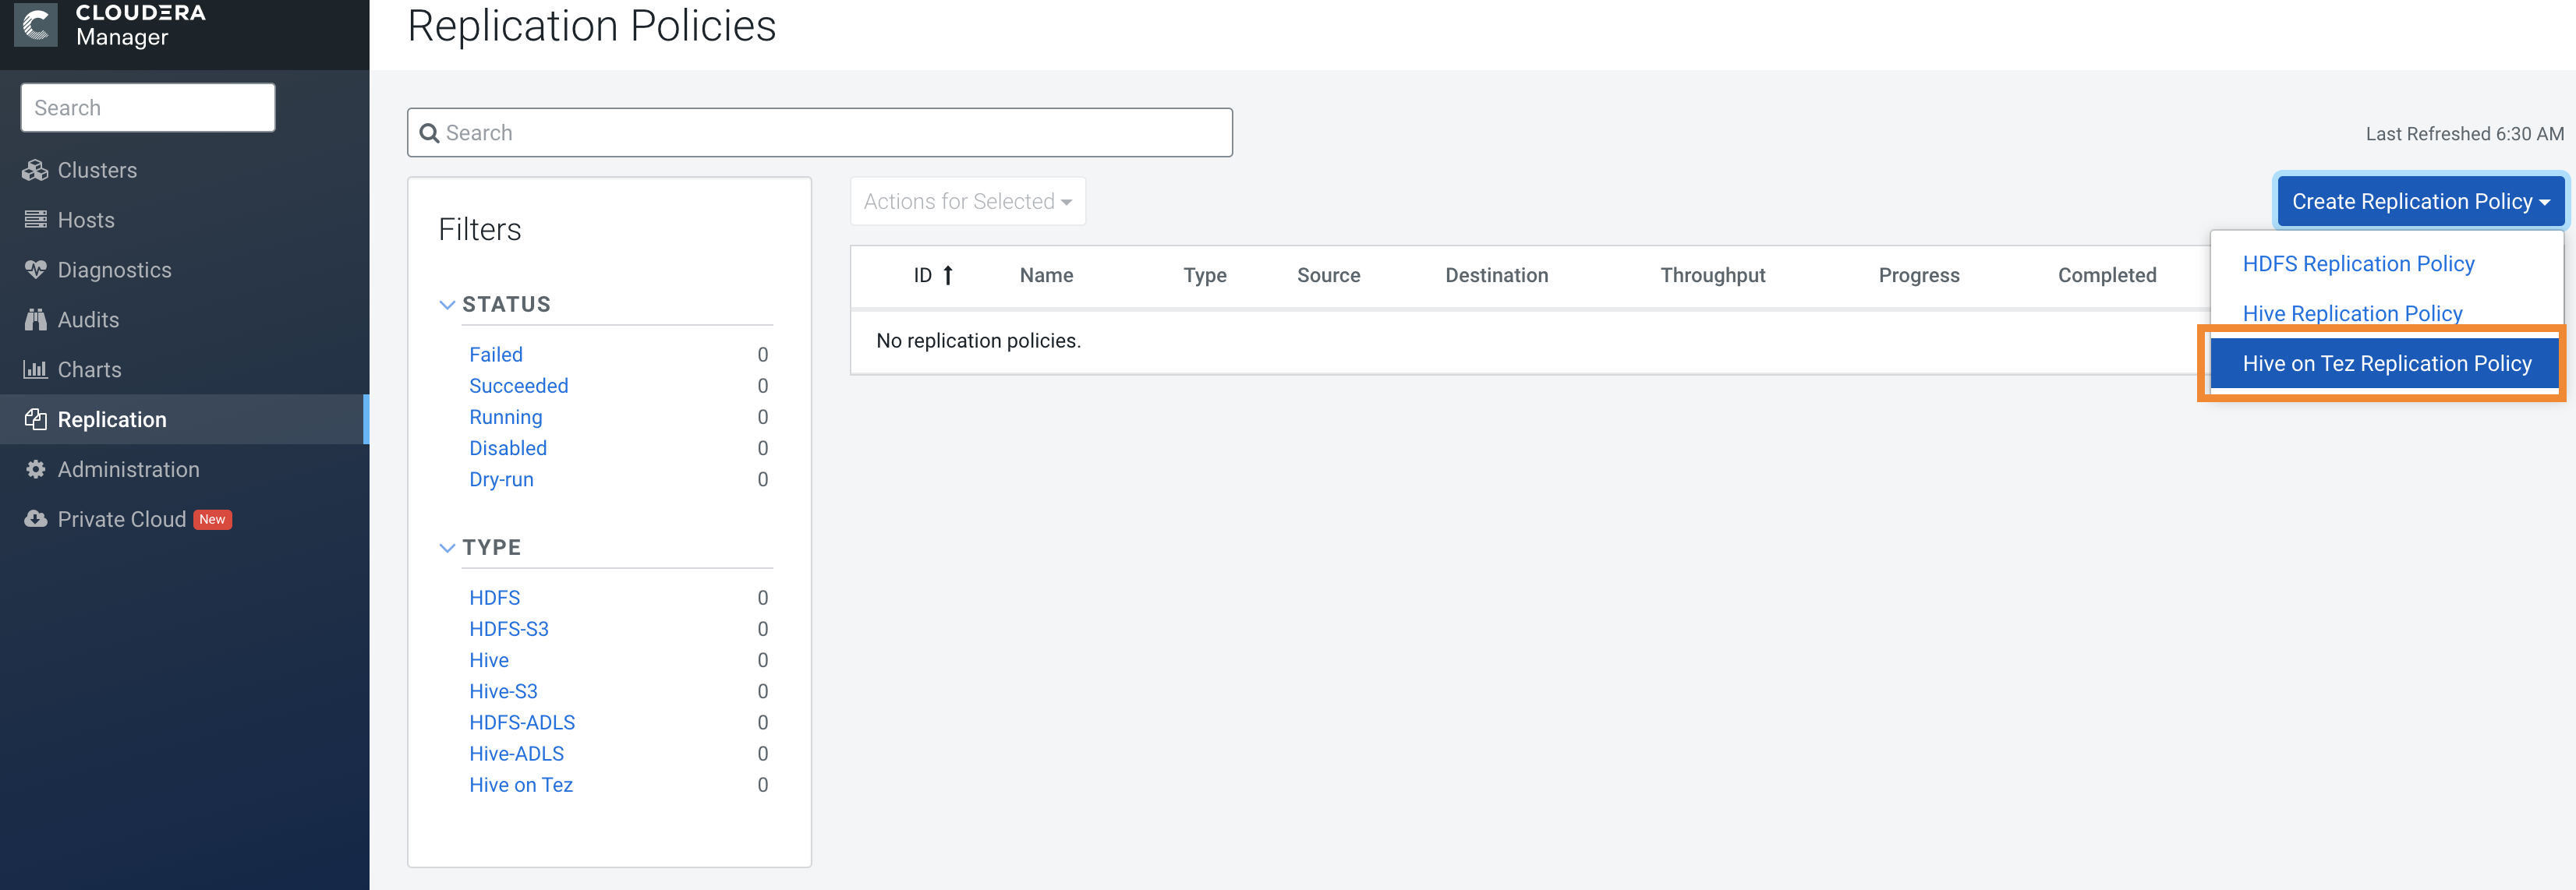The height and width of the screenshot is (890, 2576).
Task: Click the Cloudera Manager logo
Action: [x=35, y=24]
